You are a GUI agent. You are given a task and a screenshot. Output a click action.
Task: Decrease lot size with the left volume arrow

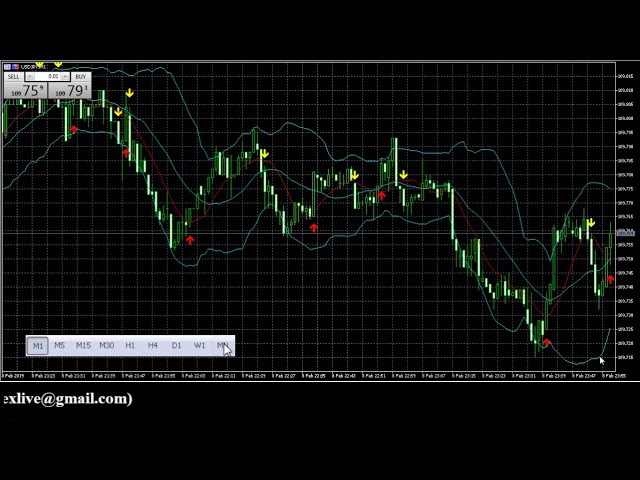point(30,77)
